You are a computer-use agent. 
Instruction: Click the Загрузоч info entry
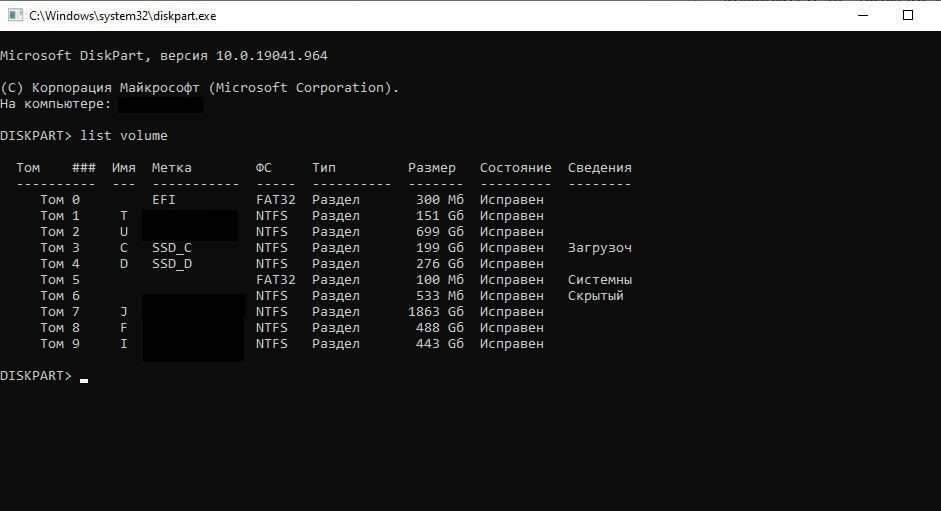600,247
